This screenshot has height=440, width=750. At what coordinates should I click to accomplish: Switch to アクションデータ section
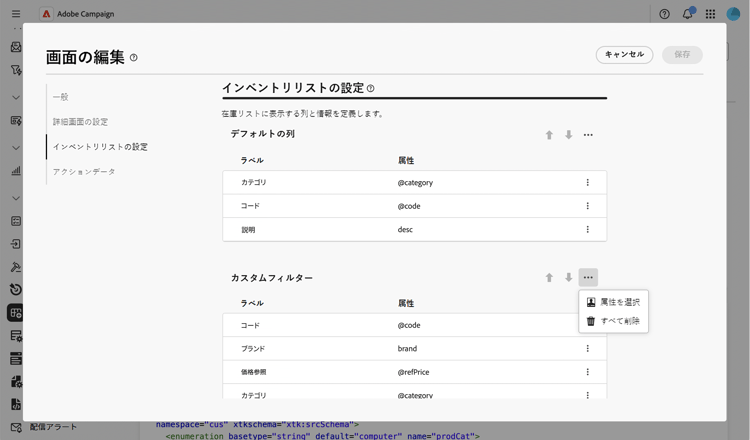pos(84,172)
